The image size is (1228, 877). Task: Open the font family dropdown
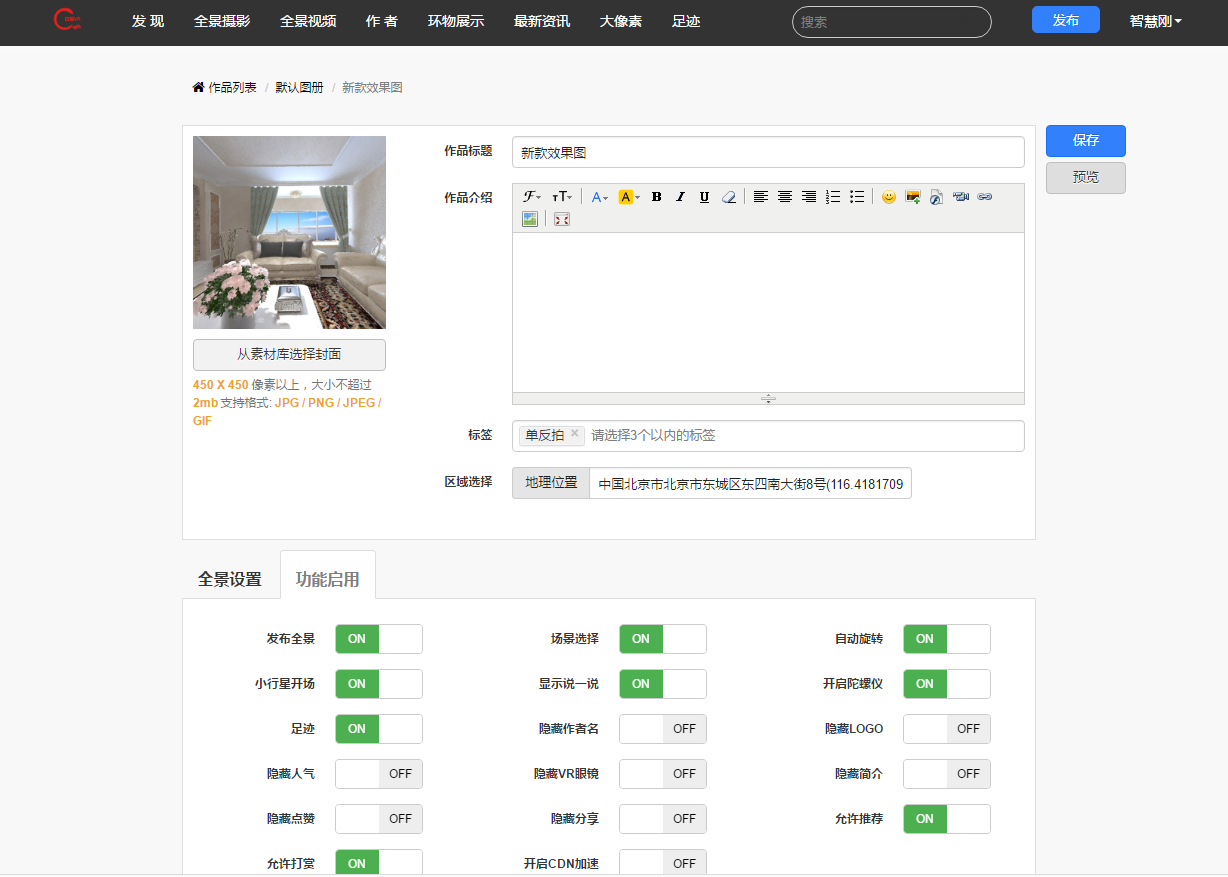point(532,197)
